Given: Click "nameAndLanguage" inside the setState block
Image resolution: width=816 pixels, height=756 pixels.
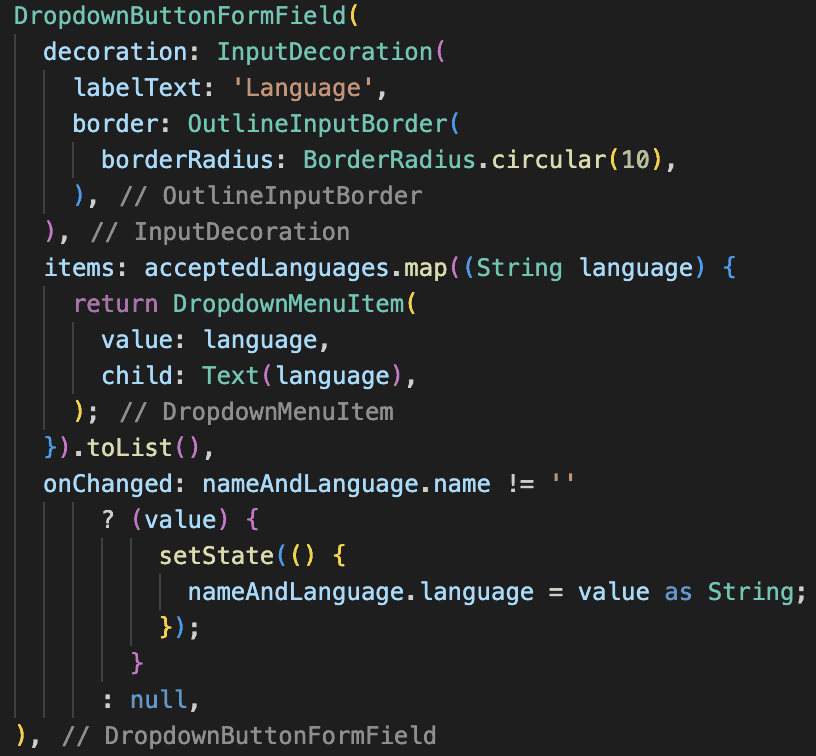Looking at the screenshot, I should point(296,592).
